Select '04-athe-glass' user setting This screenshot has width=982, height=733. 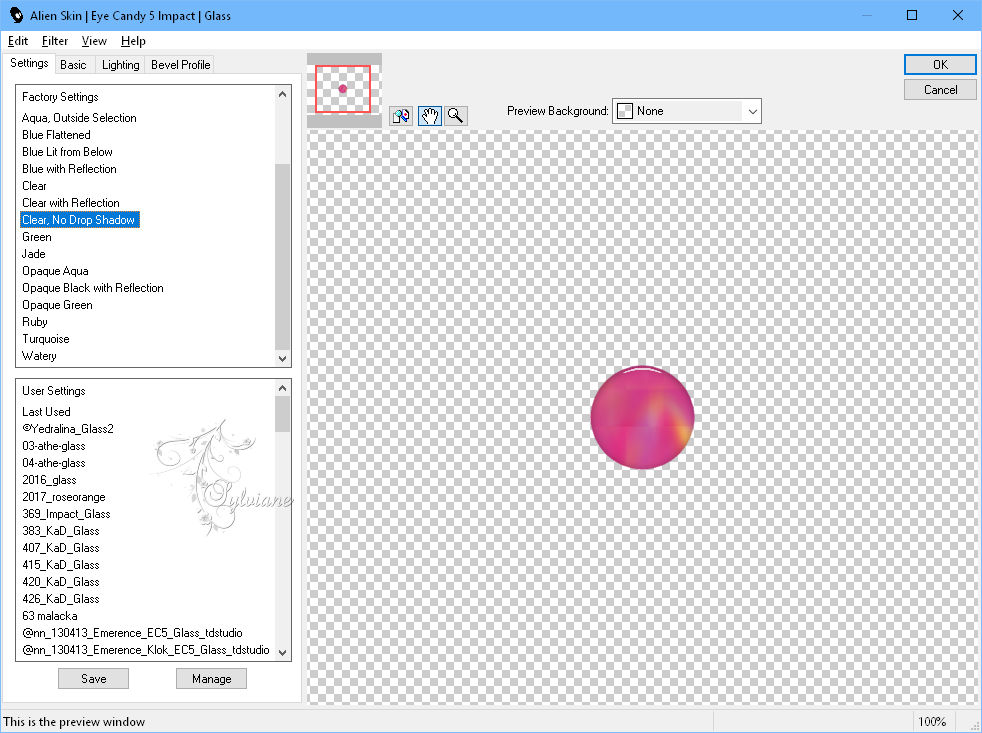54,462
